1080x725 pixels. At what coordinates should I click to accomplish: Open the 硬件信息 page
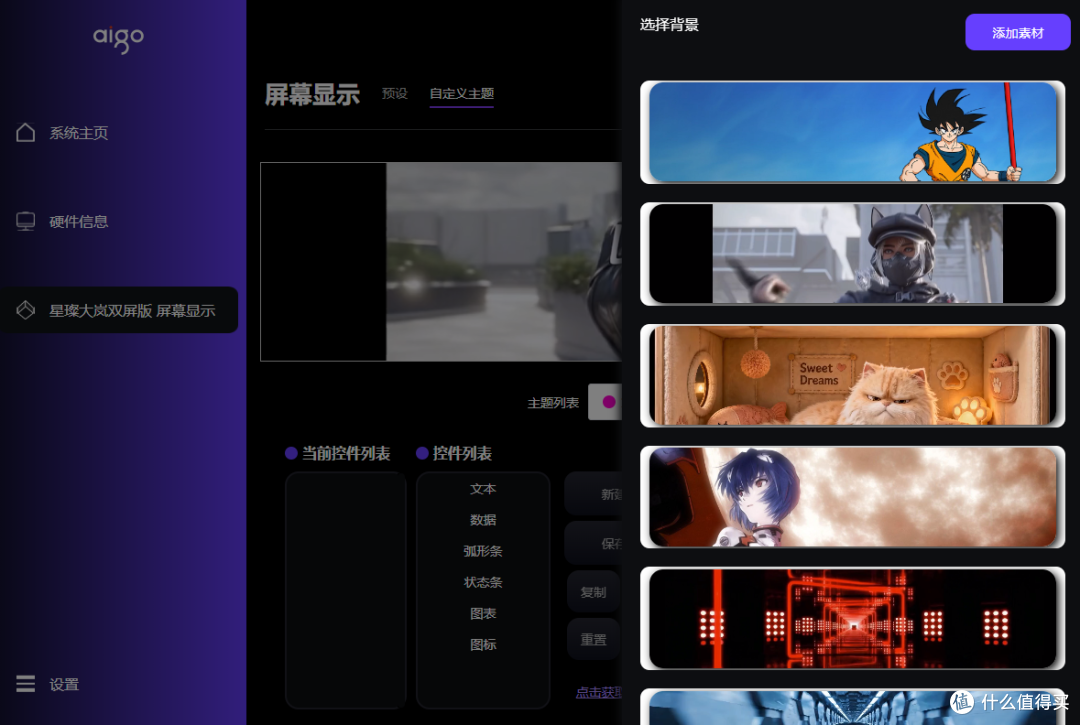[x=79, y=222]
